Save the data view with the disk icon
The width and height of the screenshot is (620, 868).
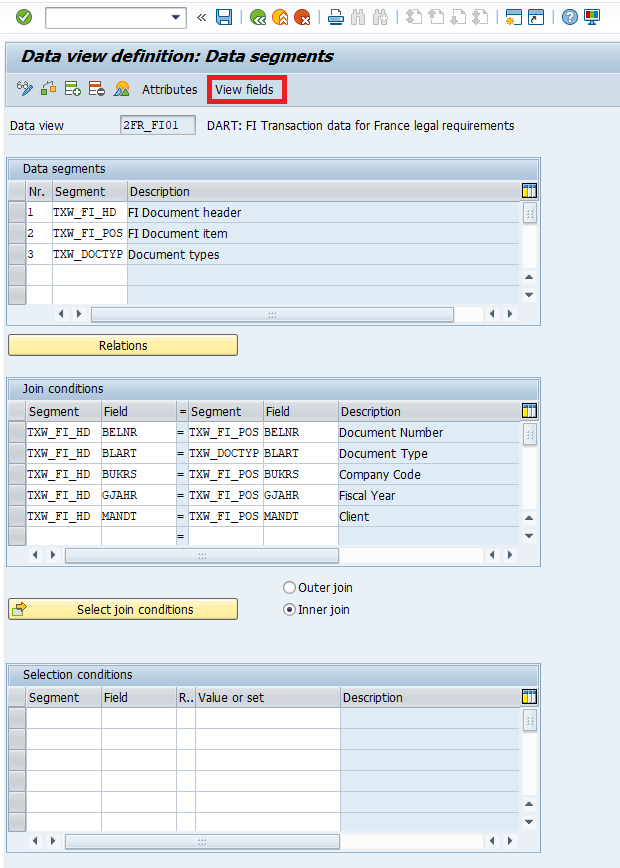pos(224,17)
